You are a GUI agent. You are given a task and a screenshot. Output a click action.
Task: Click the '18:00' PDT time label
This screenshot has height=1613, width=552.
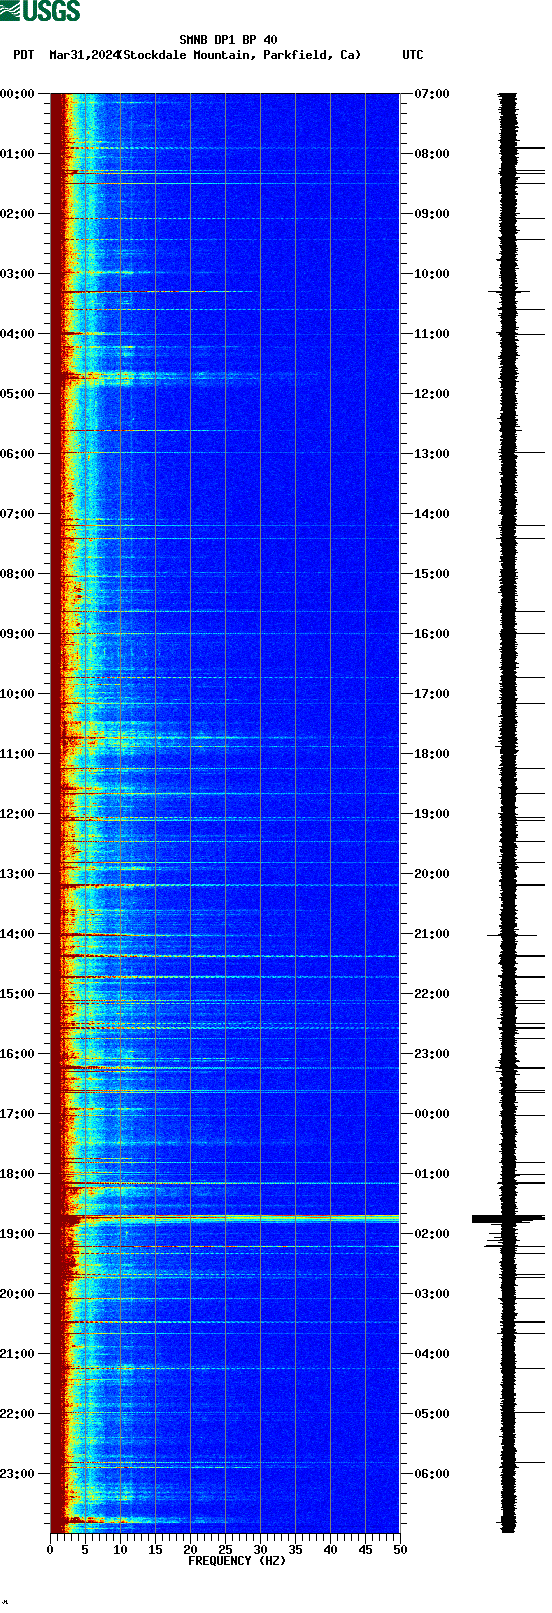coord(17,1174)
